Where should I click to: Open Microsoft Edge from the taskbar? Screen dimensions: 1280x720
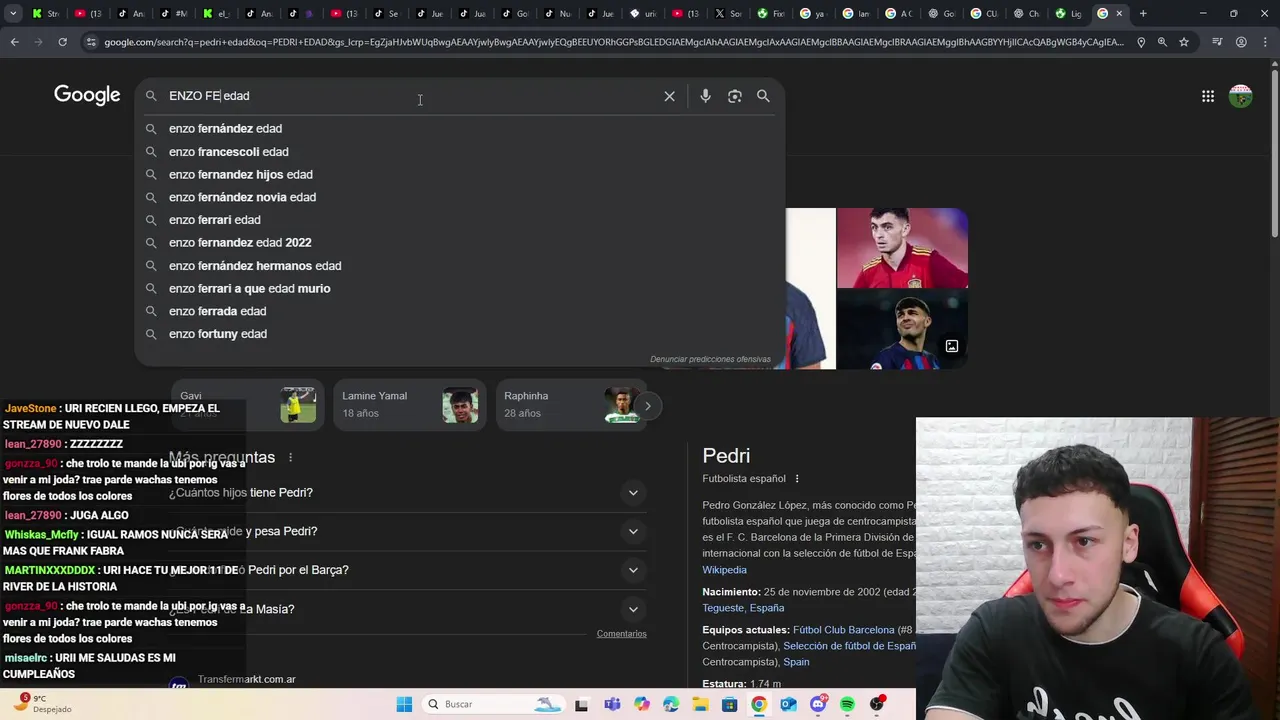[x=671, y=704]
